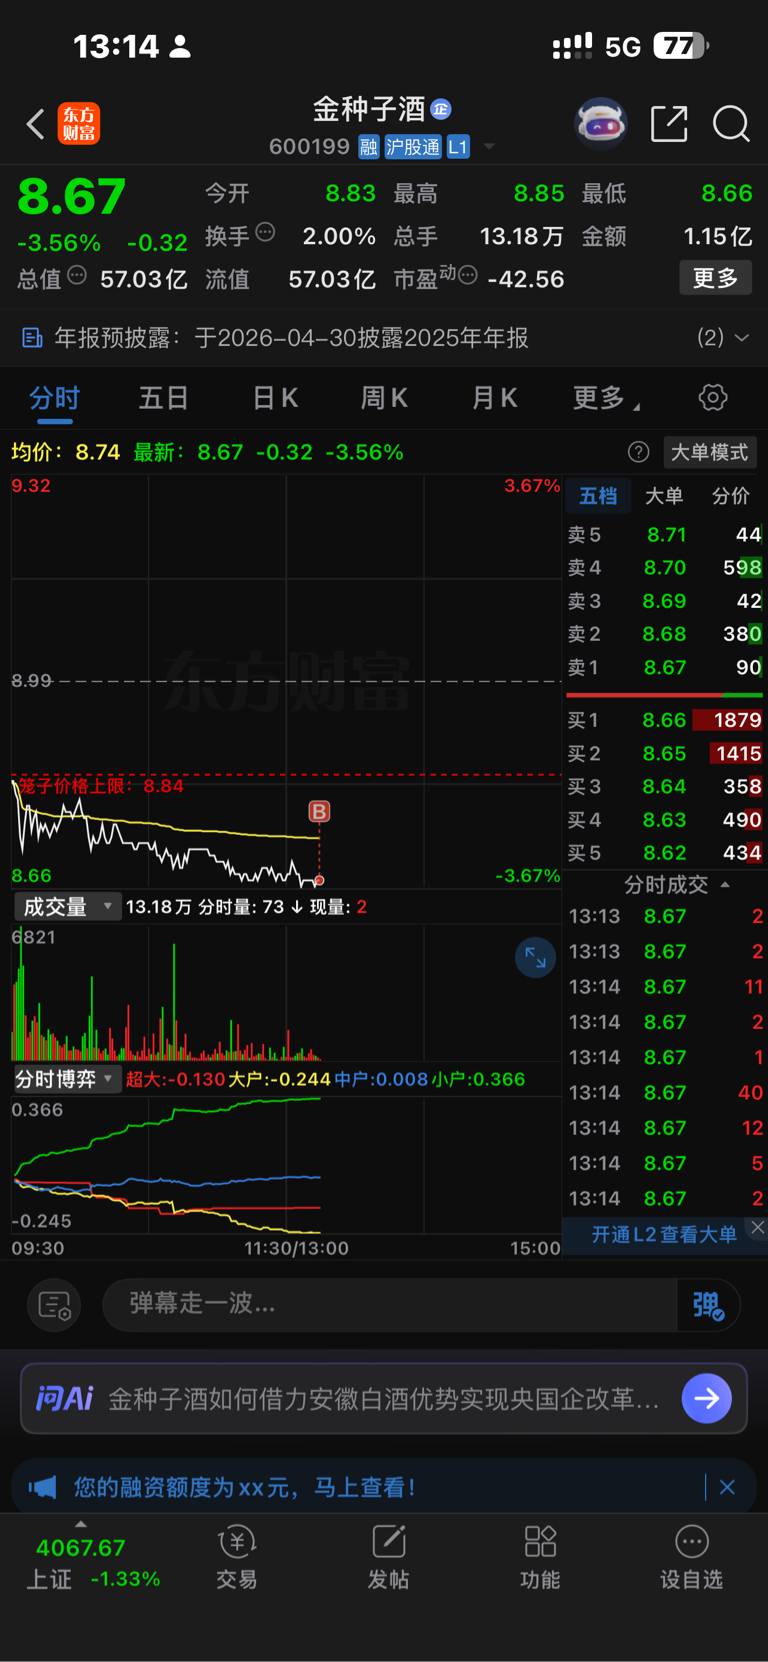
Task: Toggle 大单模式
Action: pos(709,452)
